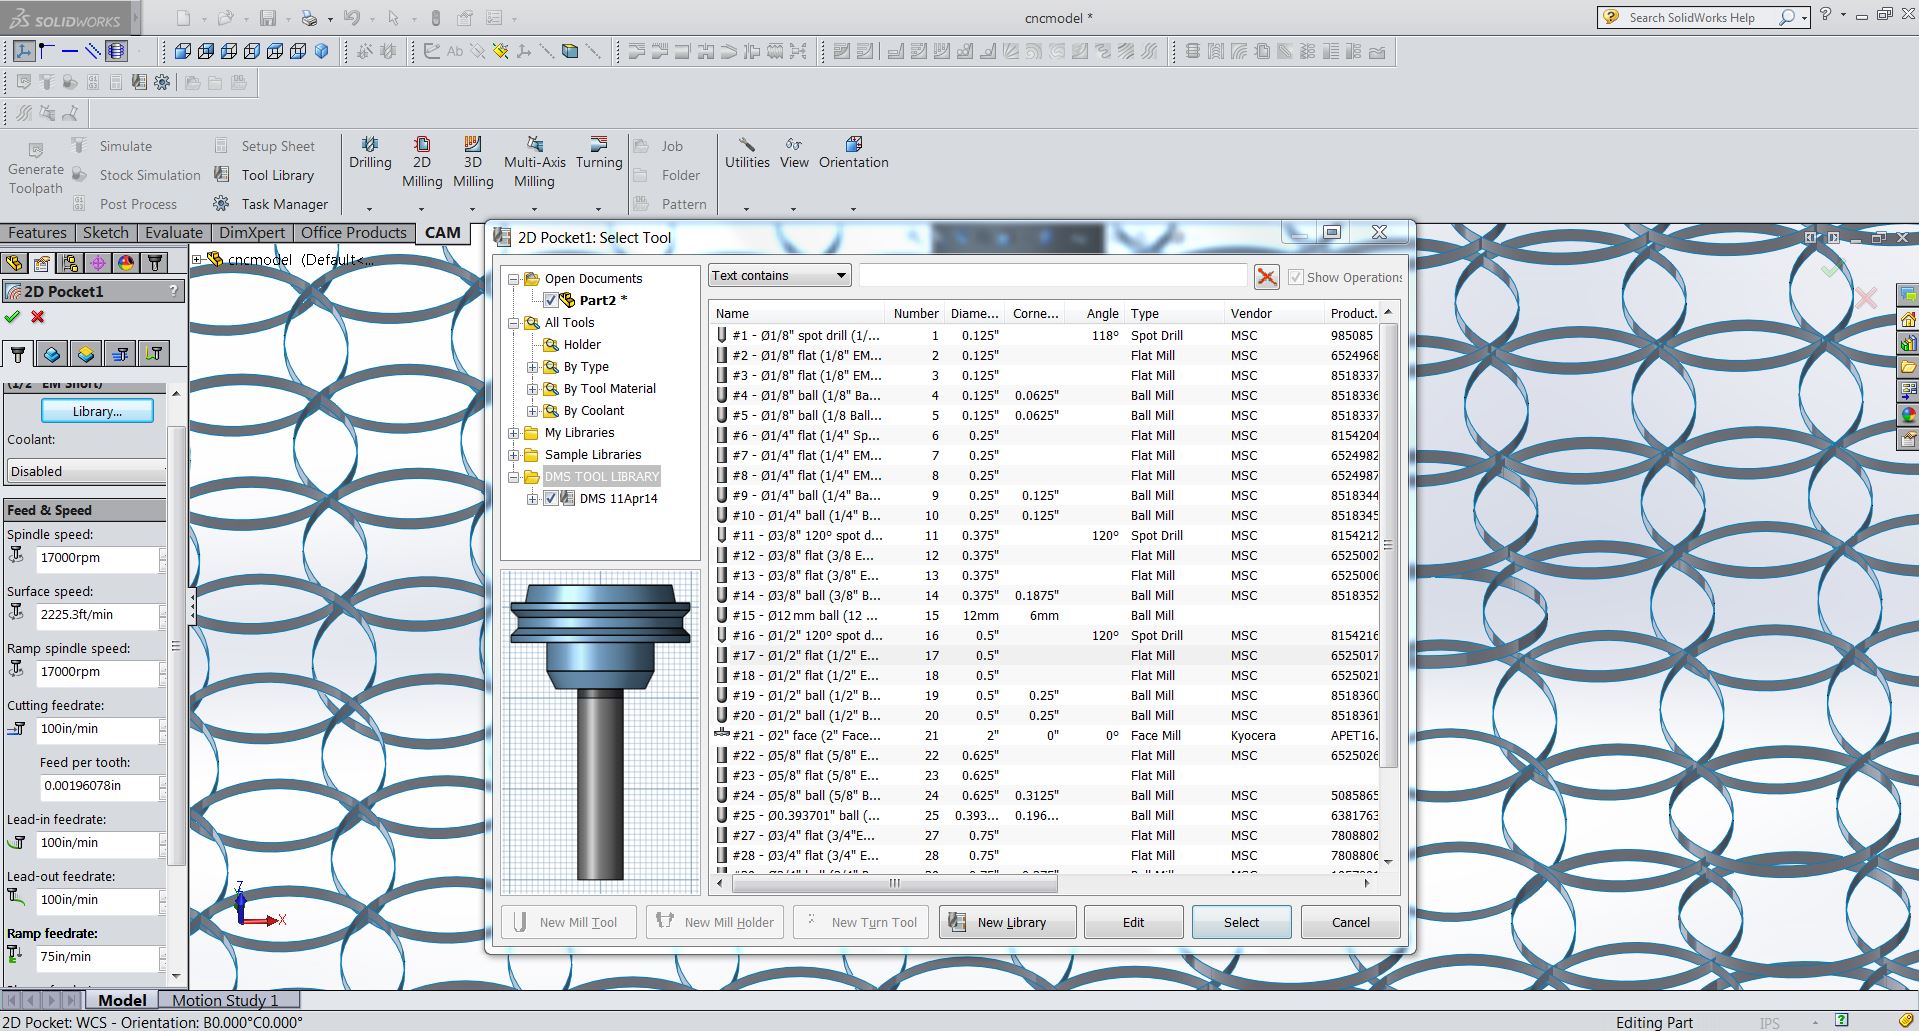The height and width of the screenshot is (1031, 1919).
Task: Click New Library in the tool dialog
Action: point(1007,921)
